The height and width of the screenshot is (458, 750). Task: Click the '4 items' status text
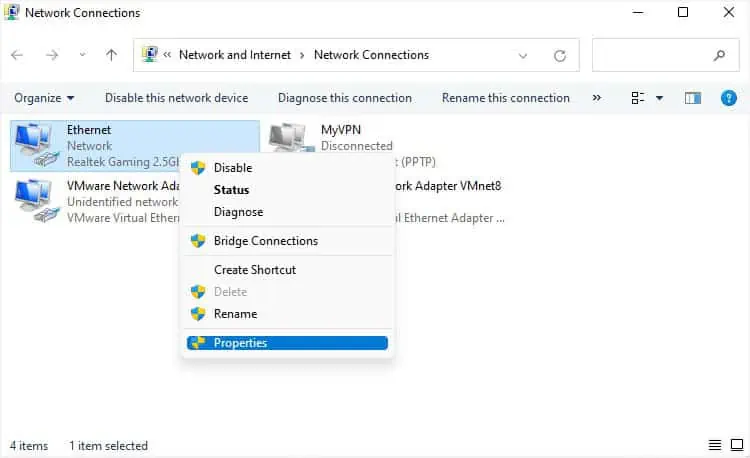pos(29,446)
